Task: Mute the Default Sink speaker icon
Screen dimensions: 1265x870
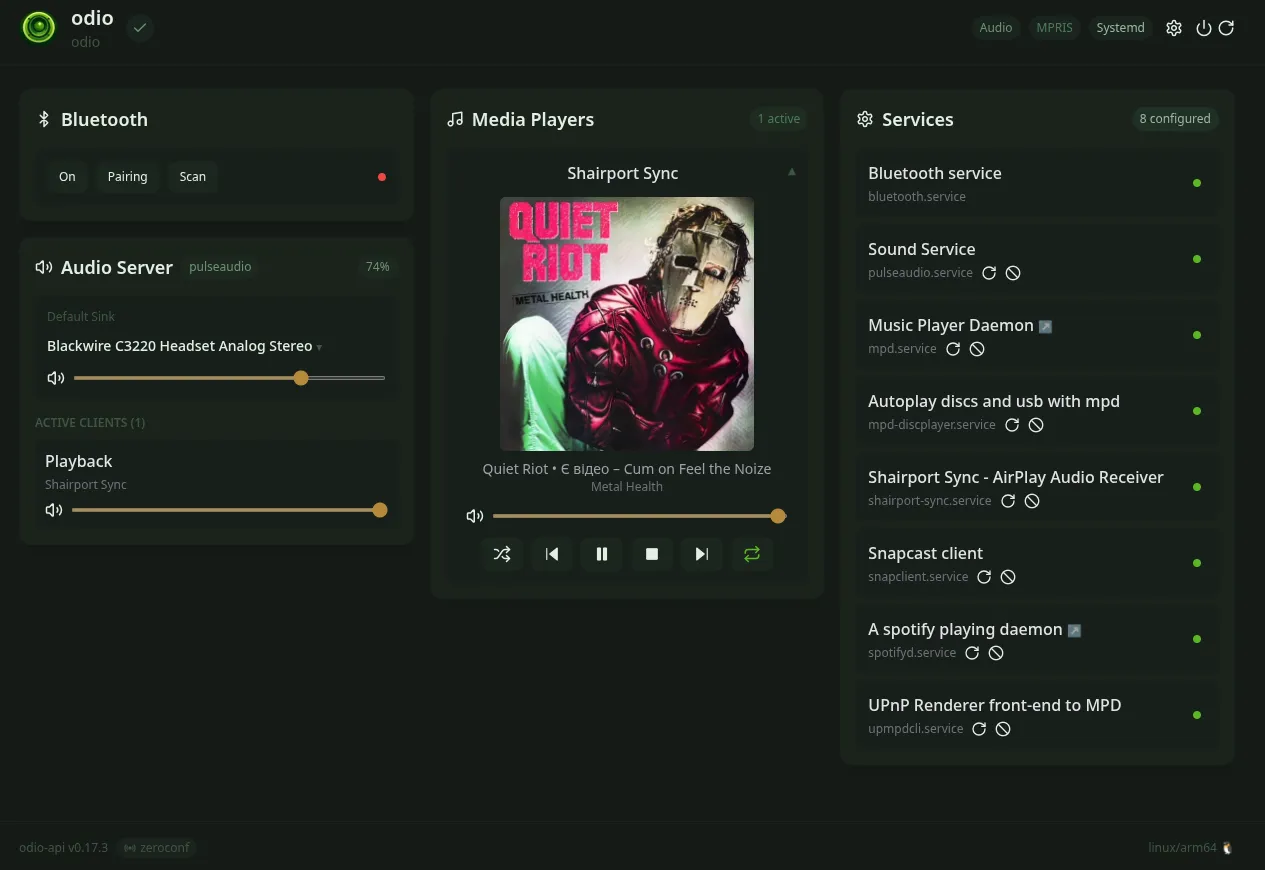Action: click(56, 378)
